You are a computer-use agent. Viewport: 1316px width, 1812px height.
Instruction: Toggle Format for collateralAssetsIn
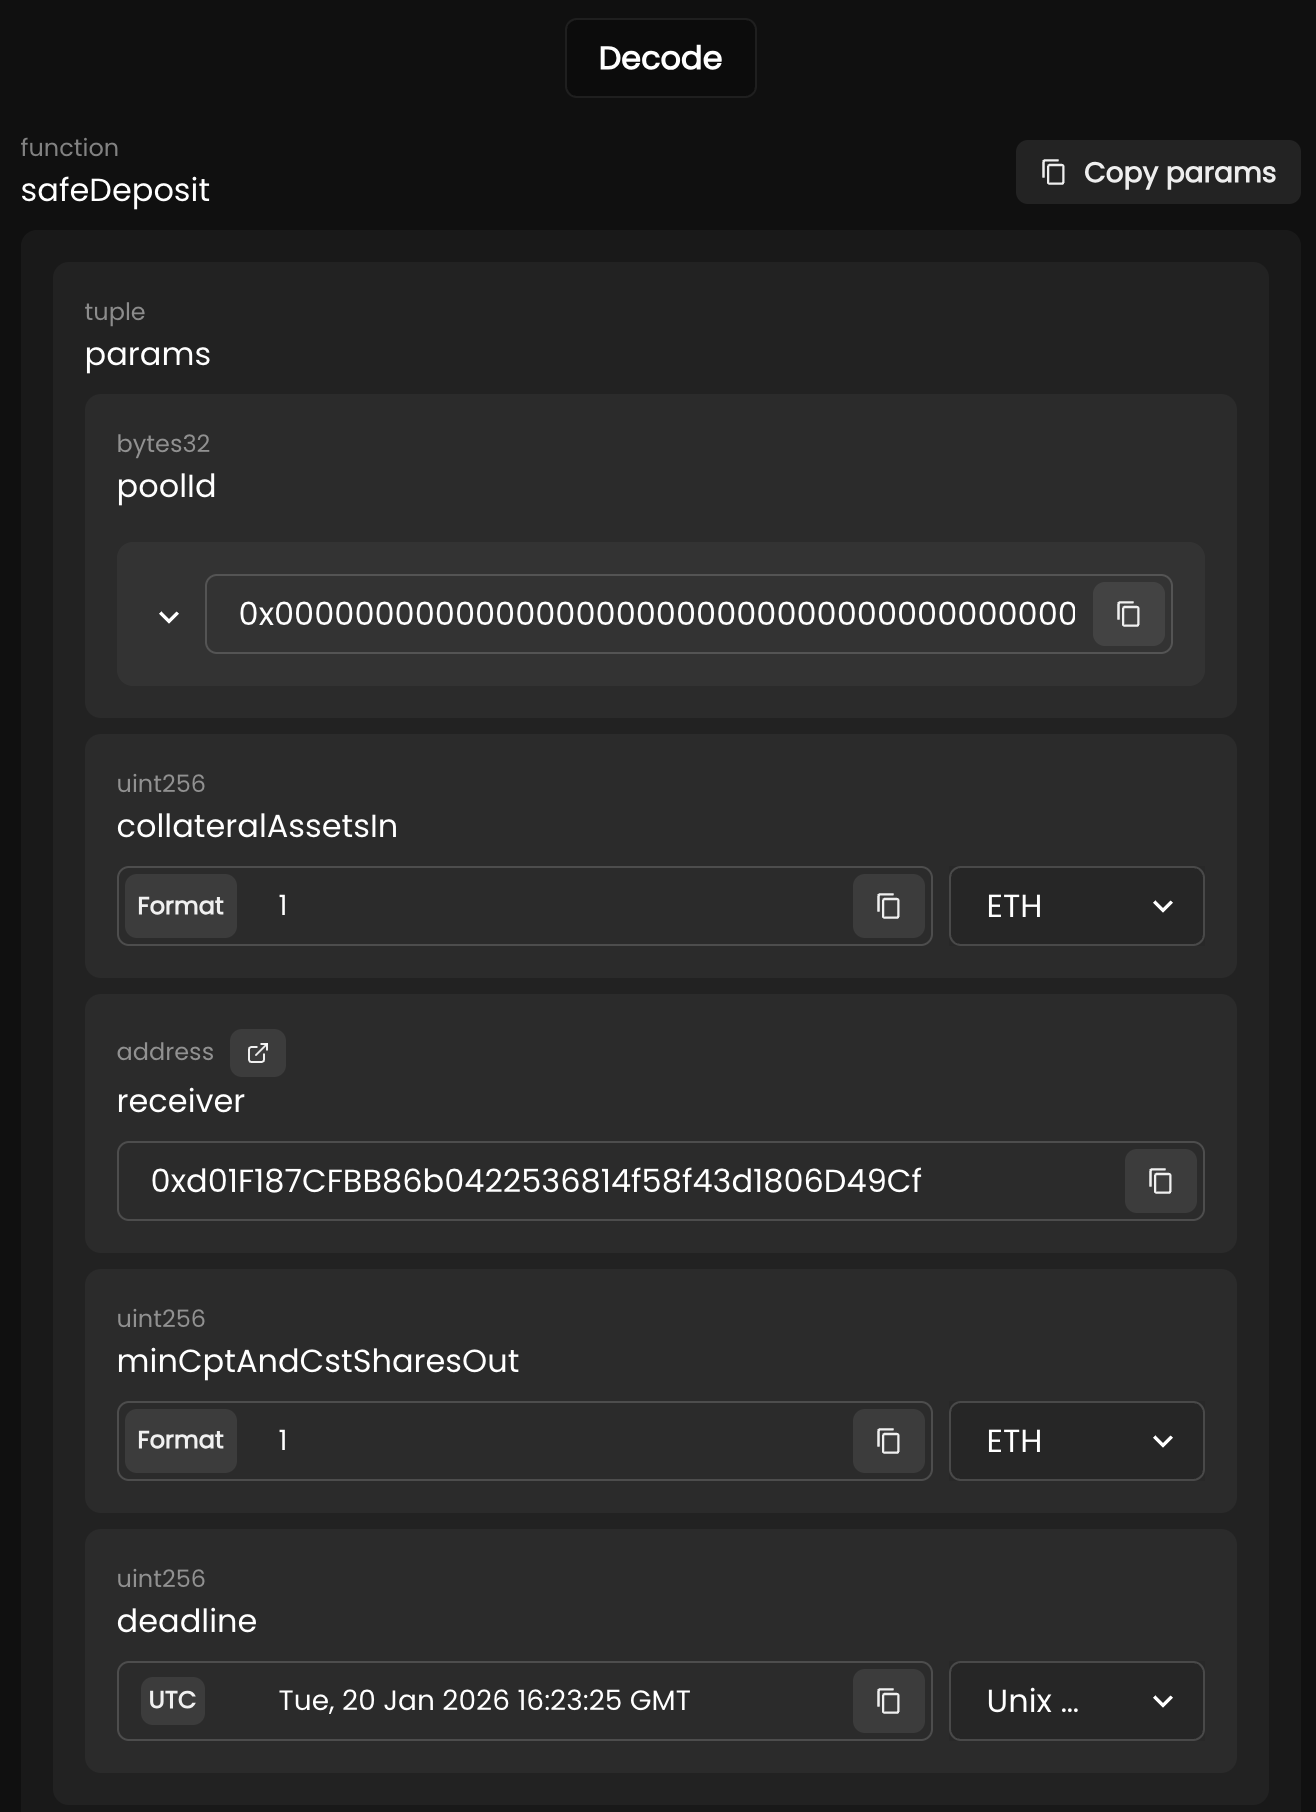click(181, 906)
